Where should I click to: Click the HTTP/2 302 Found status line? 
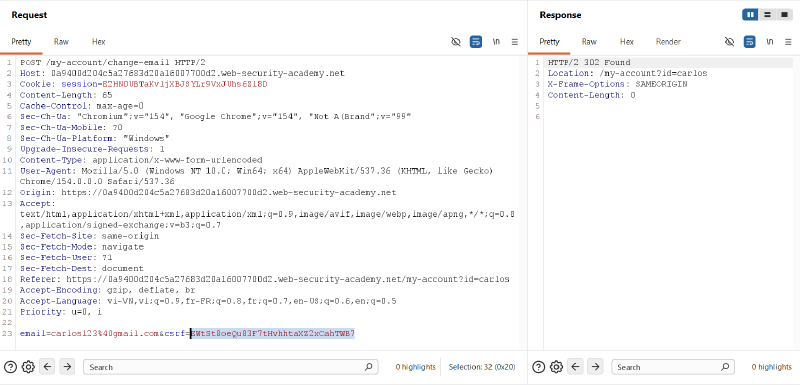[589, 62]
